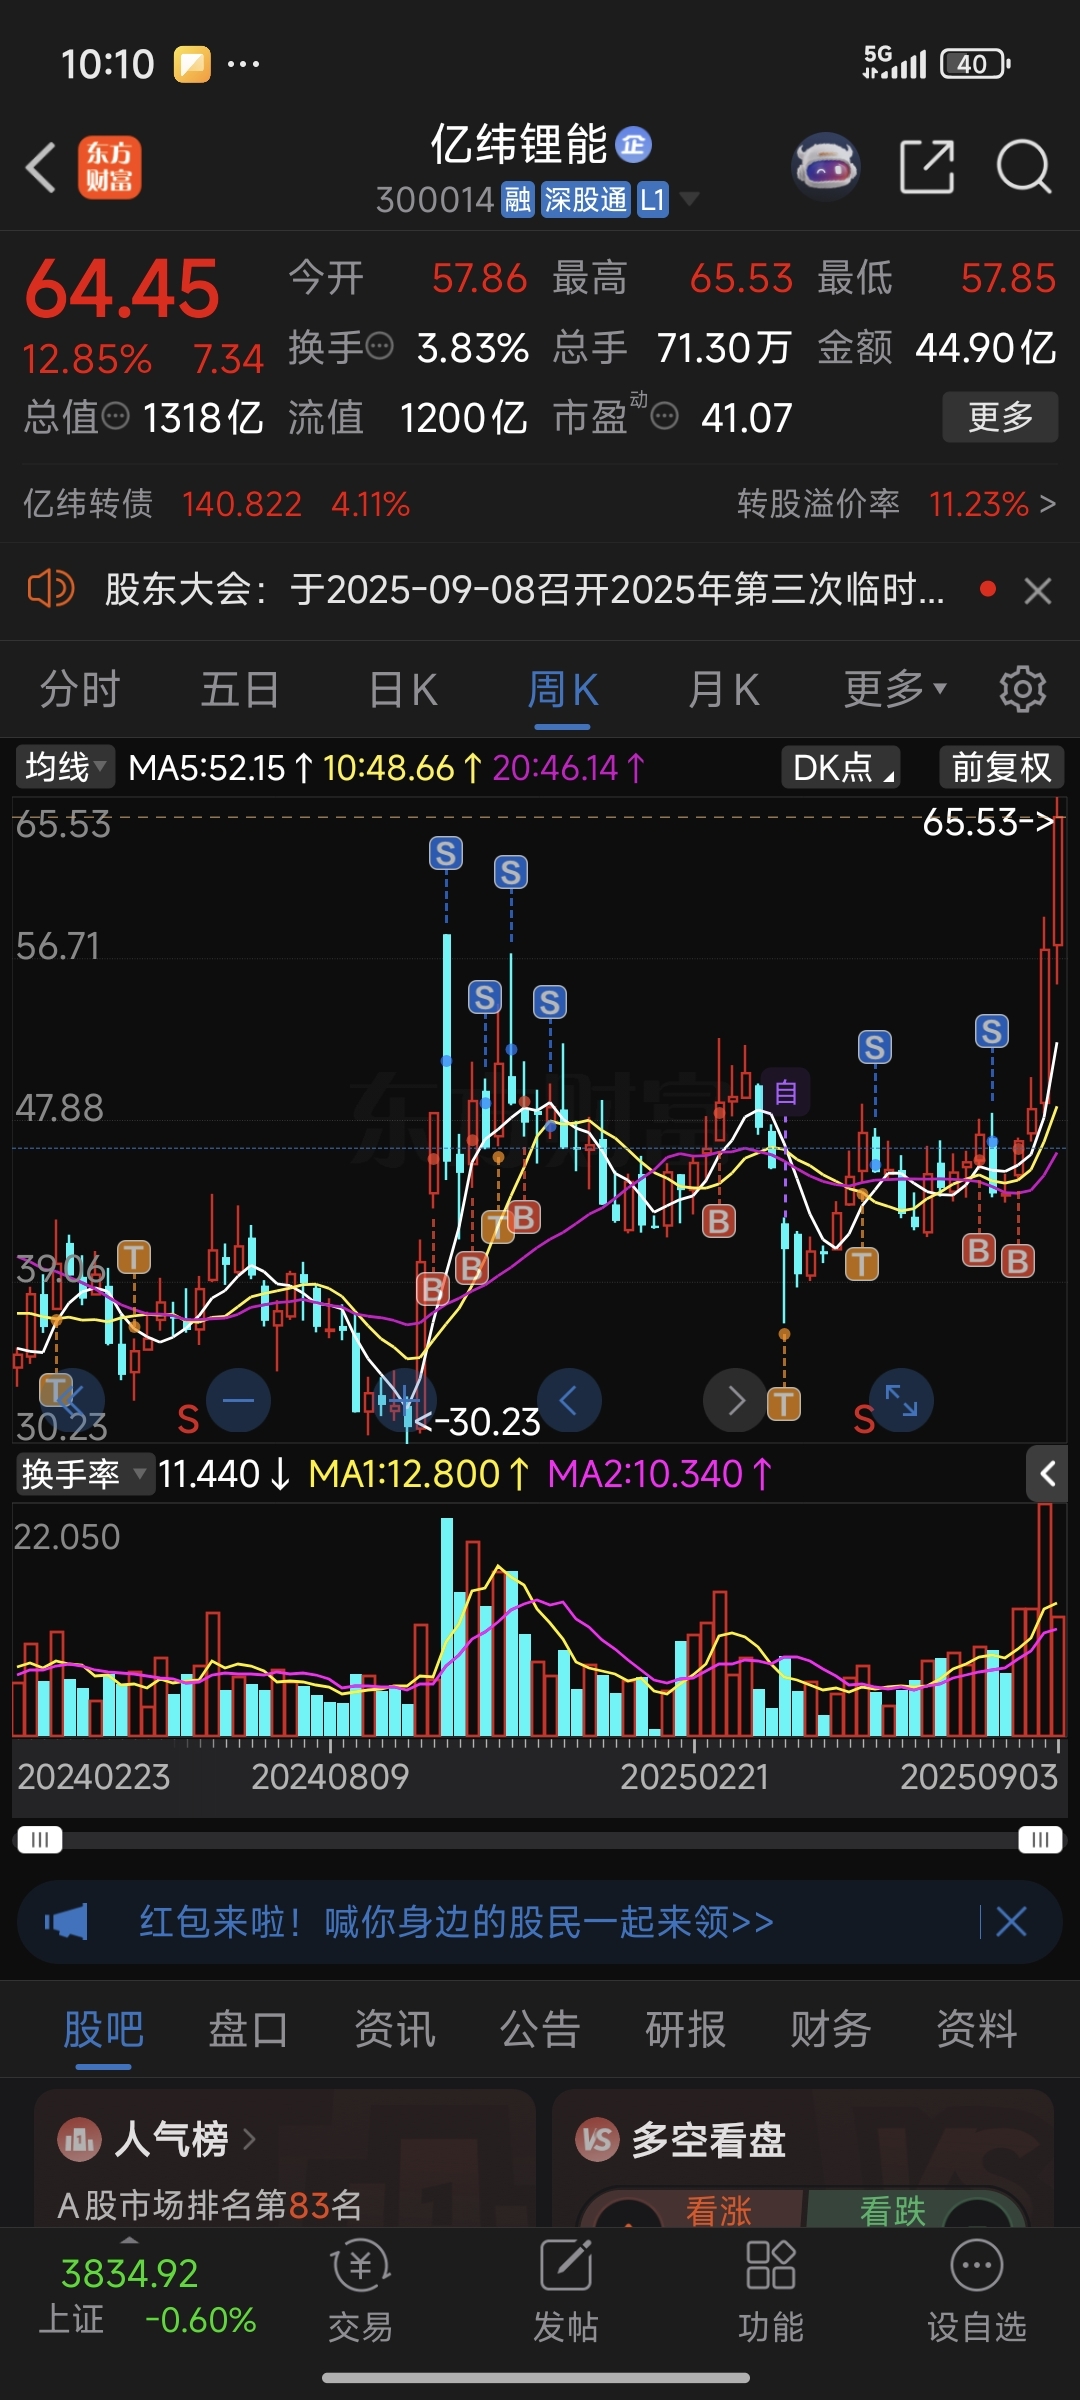Open chart settings gear icon
Screen dimensions: 1080x2400
(1022, 689)
